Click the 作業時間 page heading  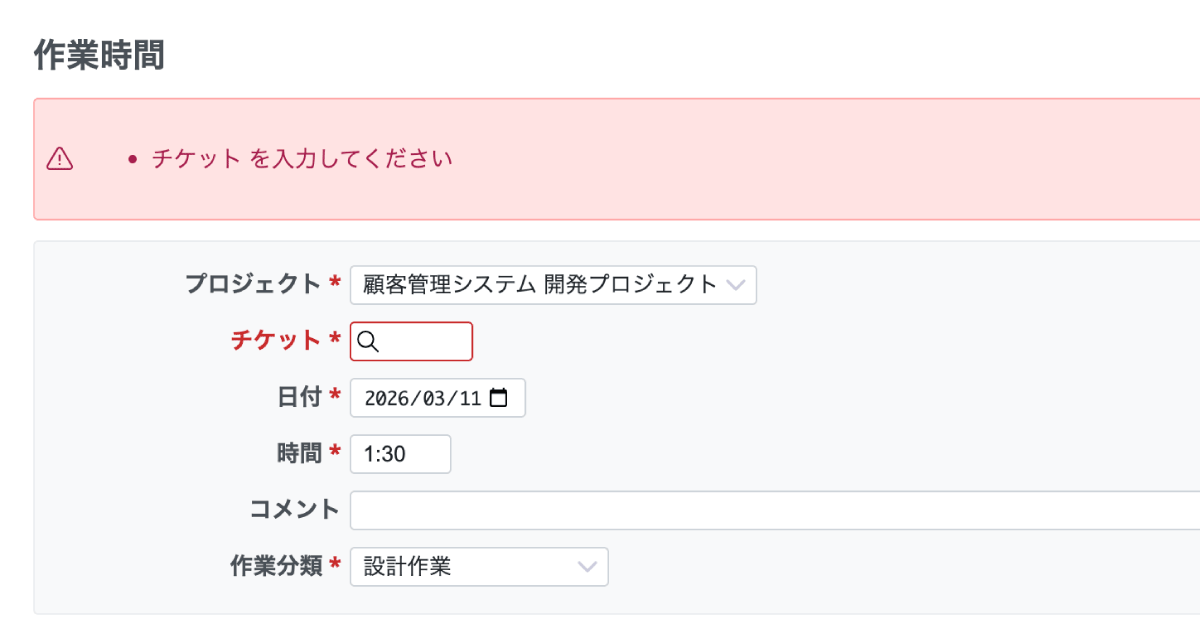coord(99,55)
